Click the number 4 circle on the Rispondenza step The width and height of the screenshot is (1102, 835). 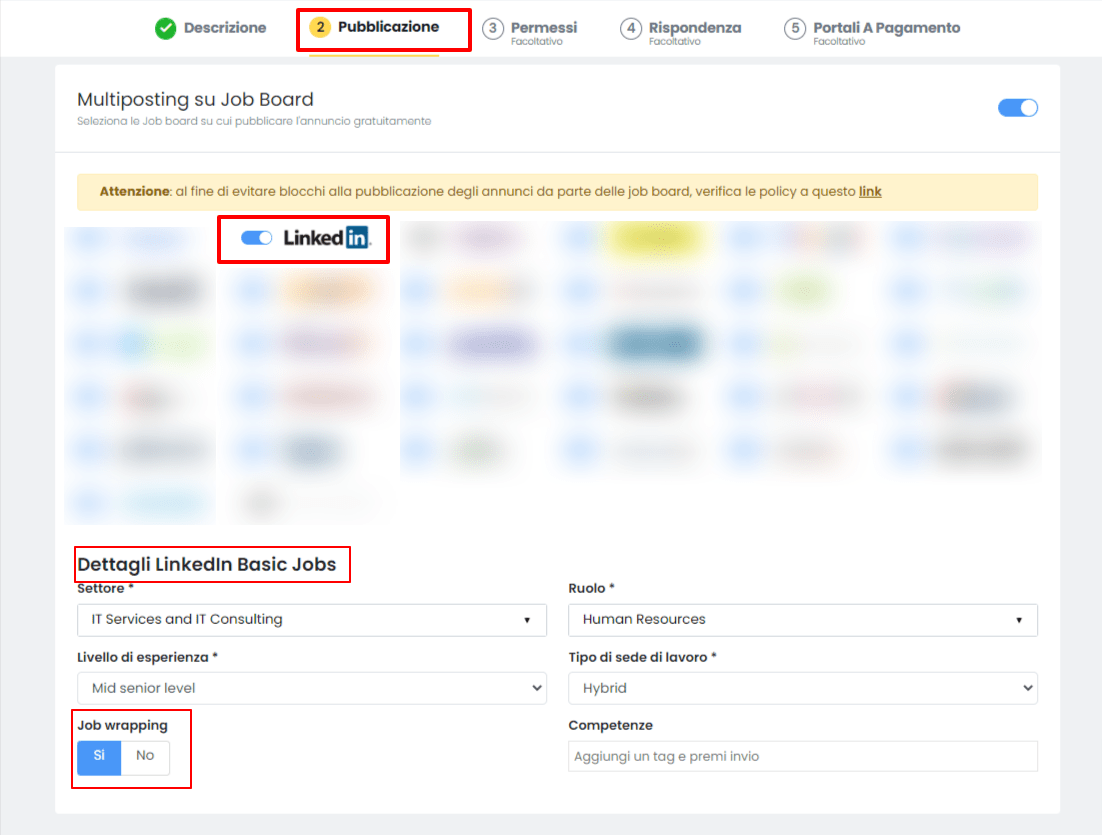point(631,29)
